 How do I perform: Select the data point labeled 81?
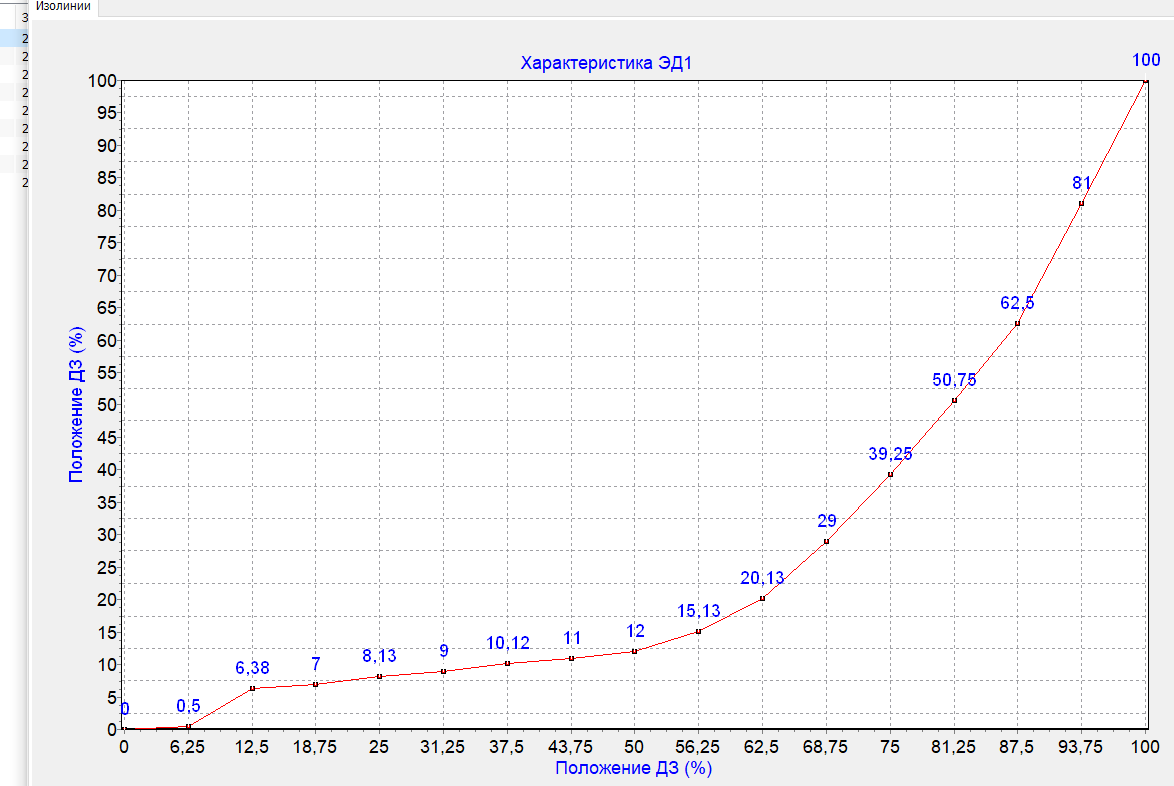(x=1081, y=203)
